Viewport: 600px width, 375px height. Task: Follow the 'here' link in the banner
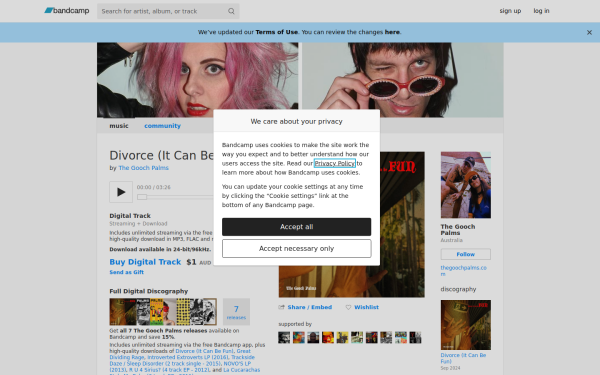392,32
